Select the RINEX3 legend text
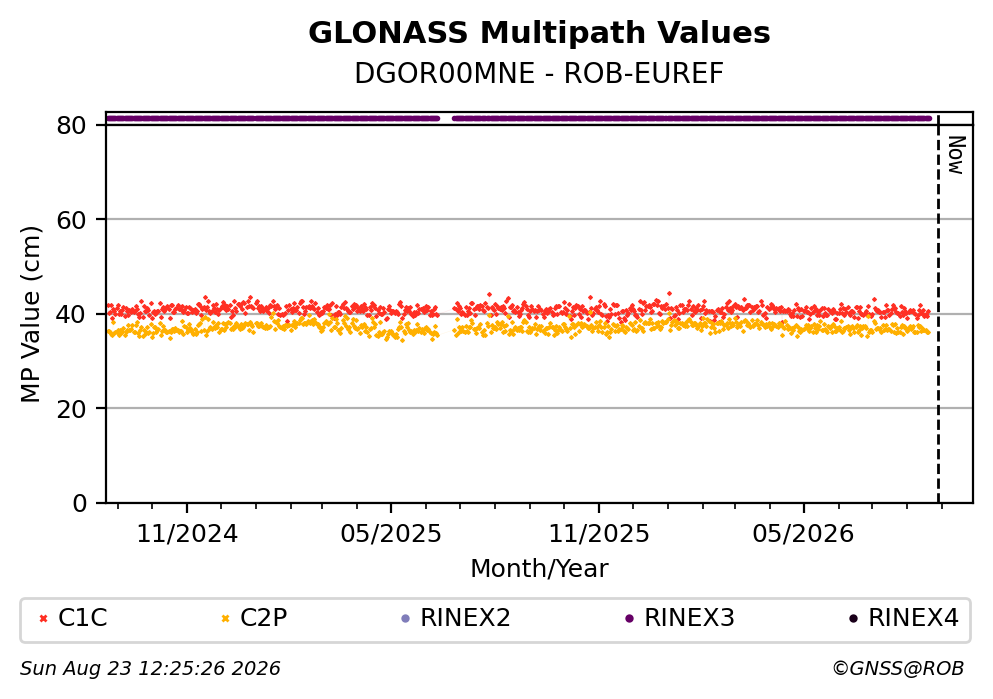This screenshot has height=699, width=993. coord(689,618)
